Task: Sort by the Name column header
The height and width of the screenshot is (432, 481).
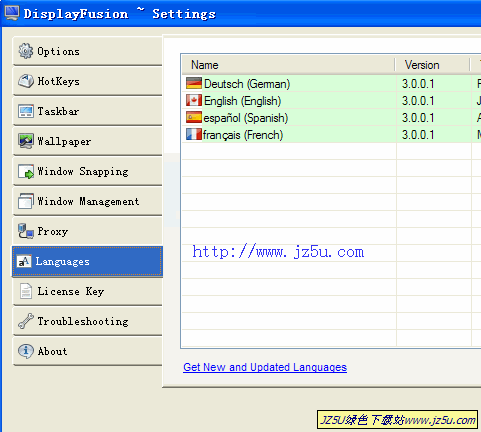Action: pos(289,65)
